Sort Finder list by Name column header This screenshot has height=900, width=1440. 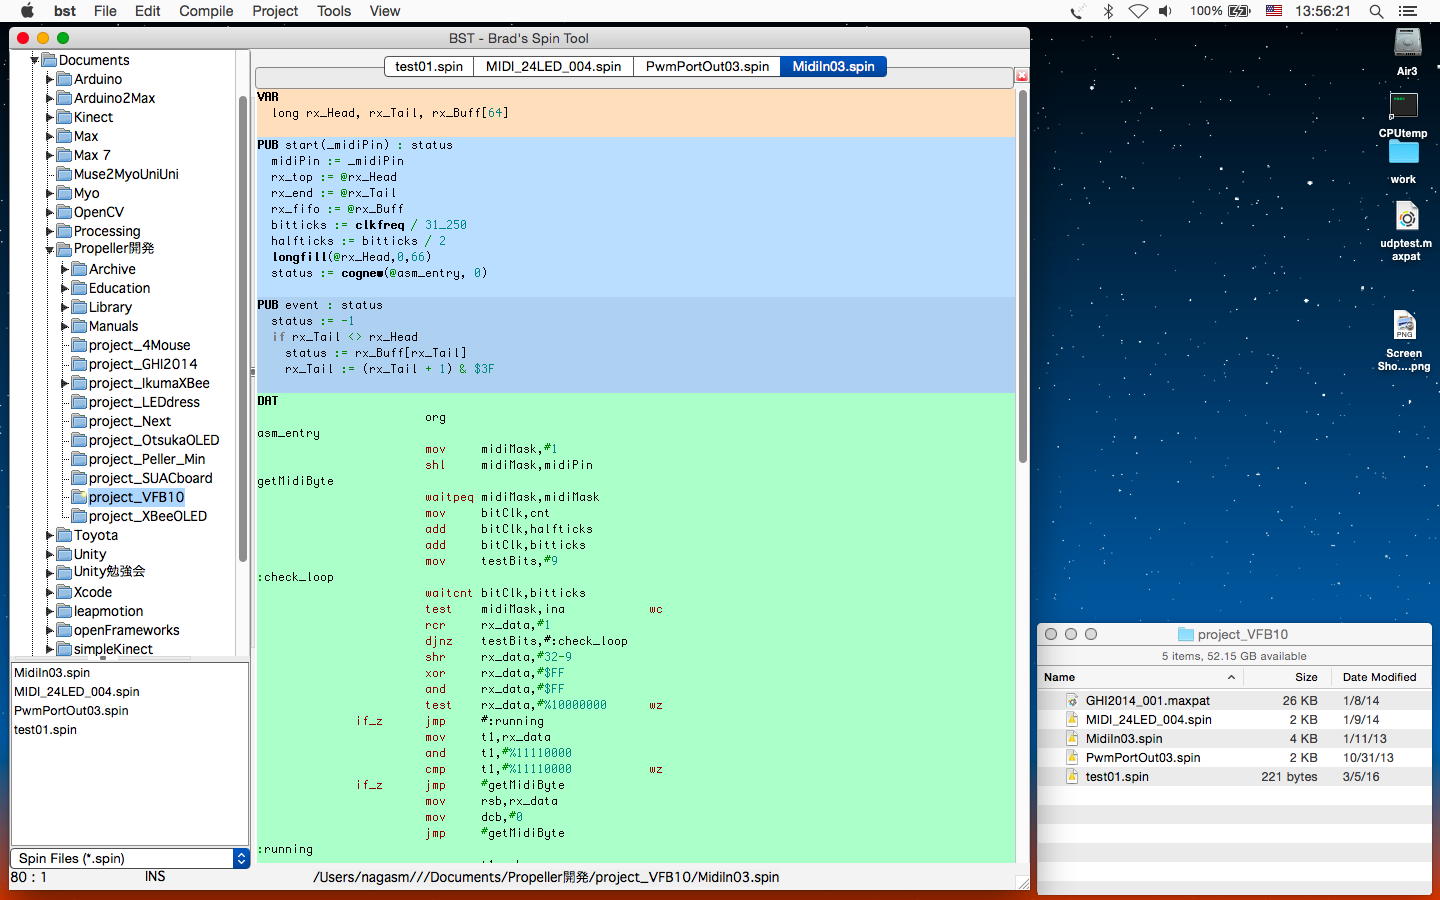point(1060,677)
